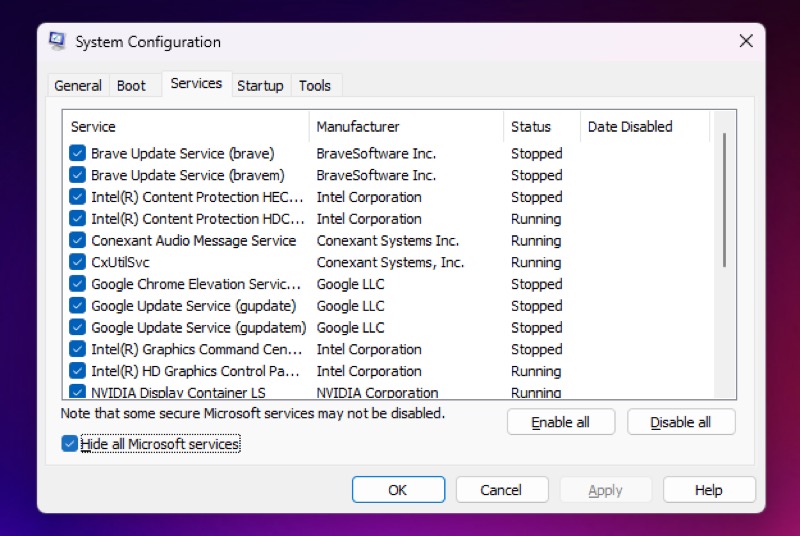Open the Tools tab

click(315, 86)
